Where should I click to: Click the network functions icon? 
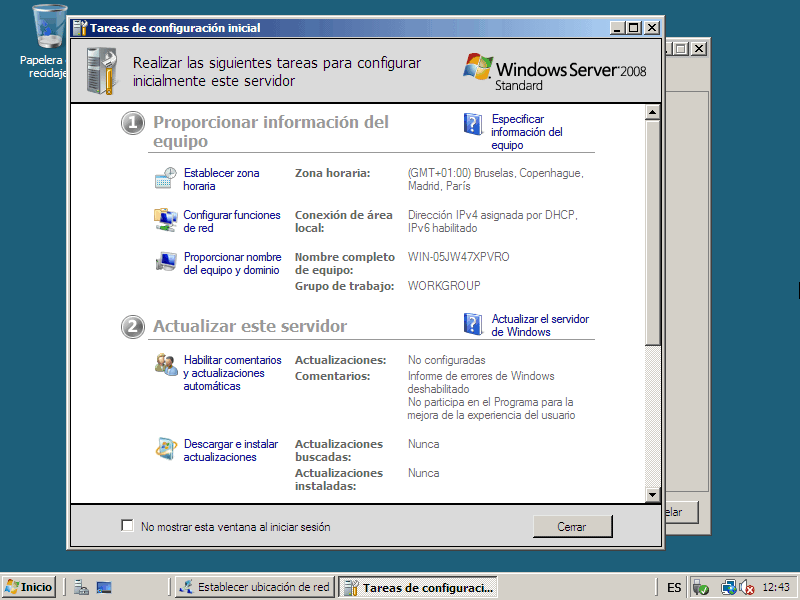[166, 220]
